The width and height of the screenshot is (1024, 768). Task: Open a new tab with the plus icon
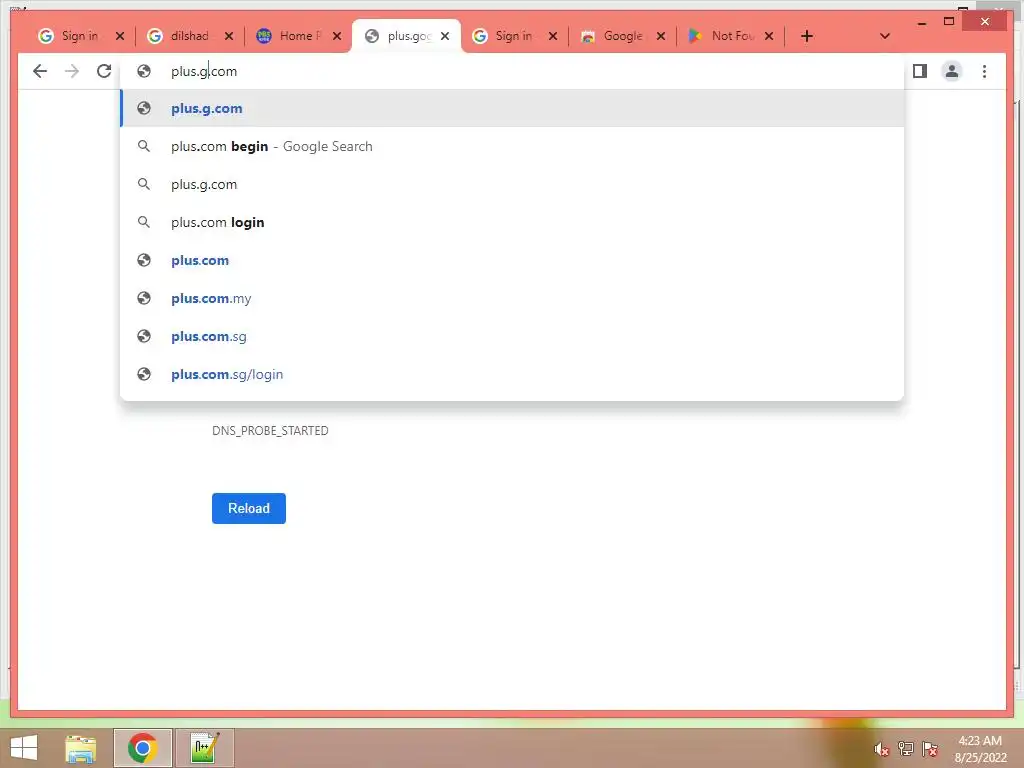tap(807, 36)
